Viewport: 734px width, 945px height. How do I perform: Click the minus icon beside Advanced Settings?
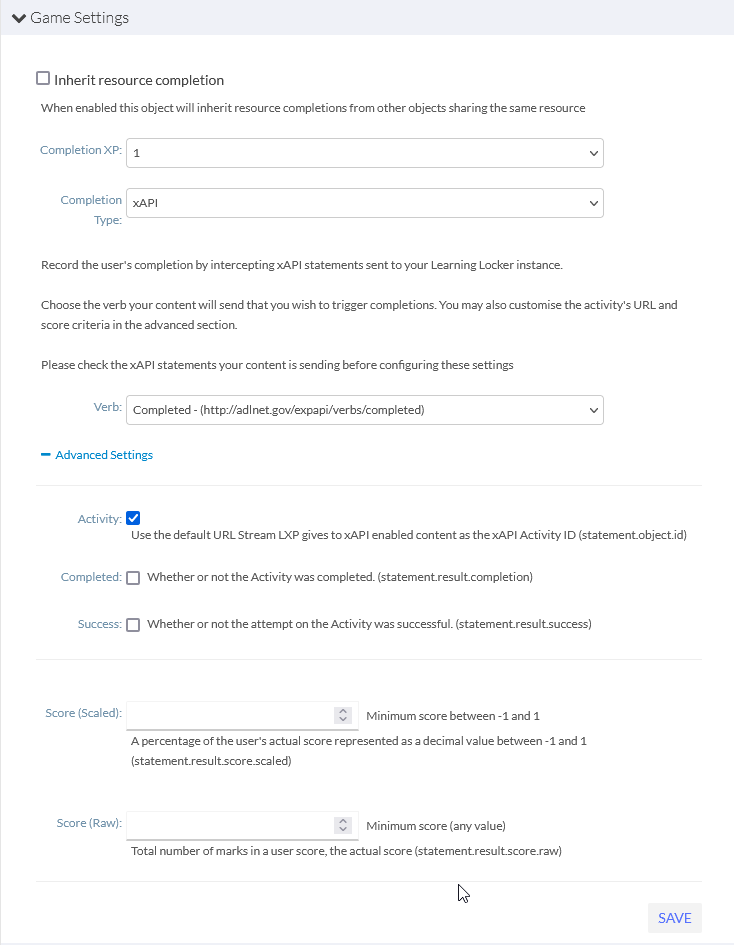pos(45,454)
